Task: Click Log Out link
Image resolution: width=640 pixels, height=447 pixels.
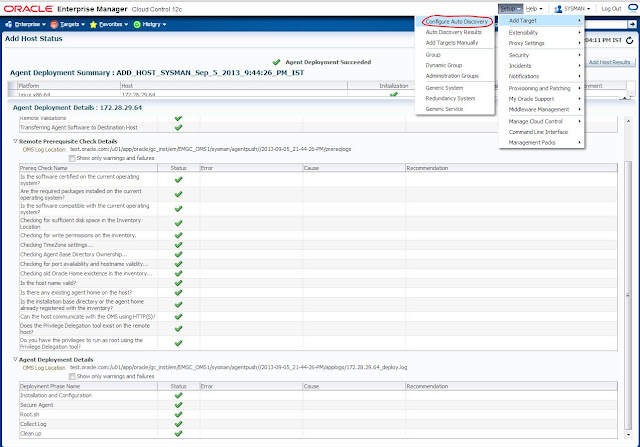Action: (x=611, y=9)
